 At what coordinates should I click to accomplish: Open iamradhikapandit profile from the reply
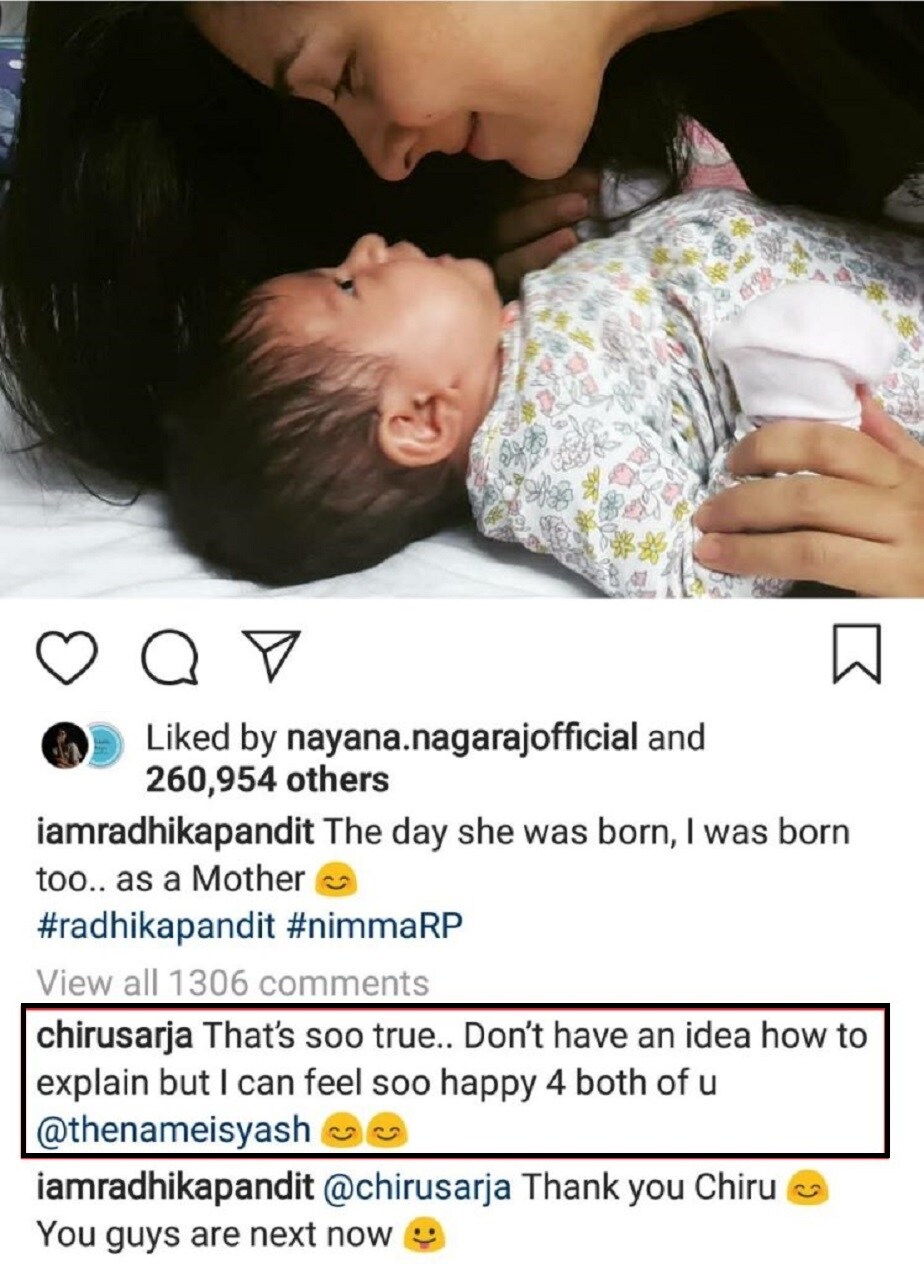click(175, 1189)
